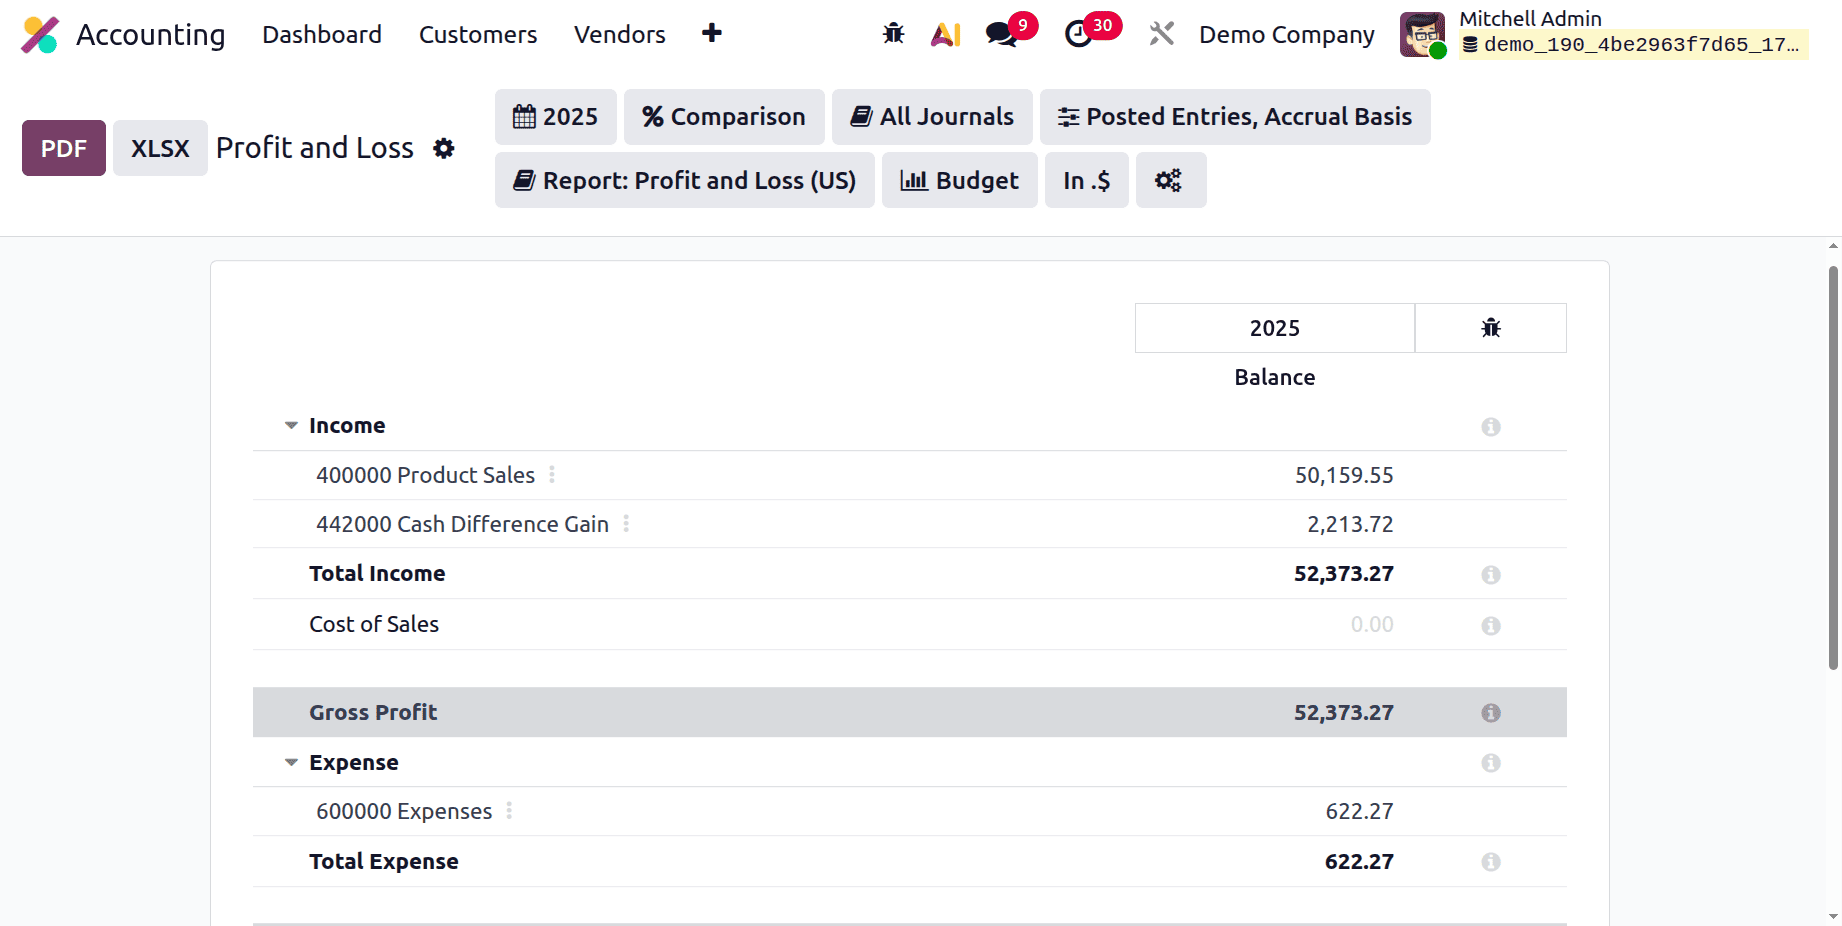The image size is (1842, 926).
Task: Click the AI assistant icon
Action: [945, 33]
